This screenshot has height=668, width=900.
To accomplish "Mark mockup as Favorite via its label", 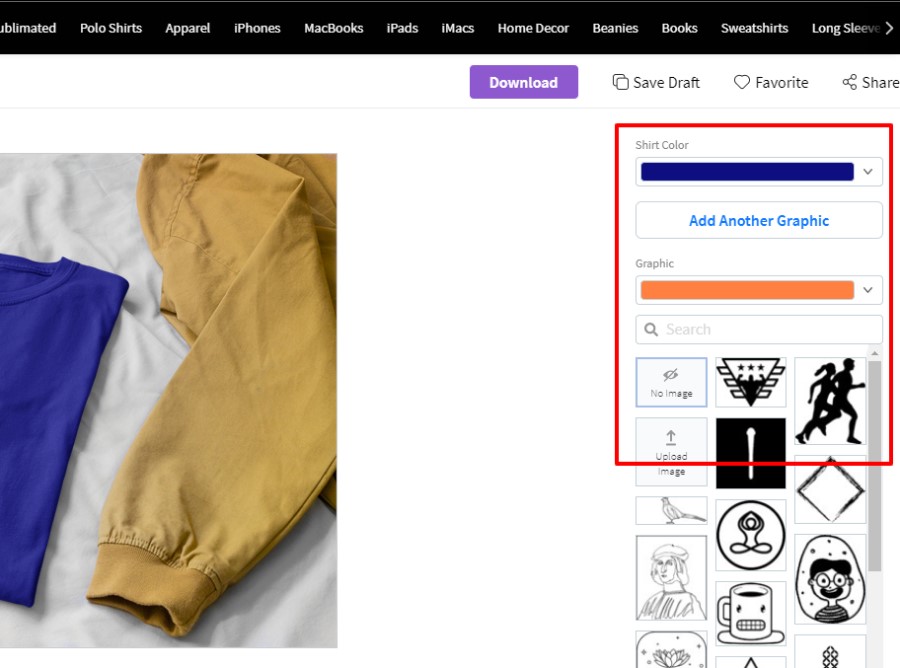I will tap(782, 83).
